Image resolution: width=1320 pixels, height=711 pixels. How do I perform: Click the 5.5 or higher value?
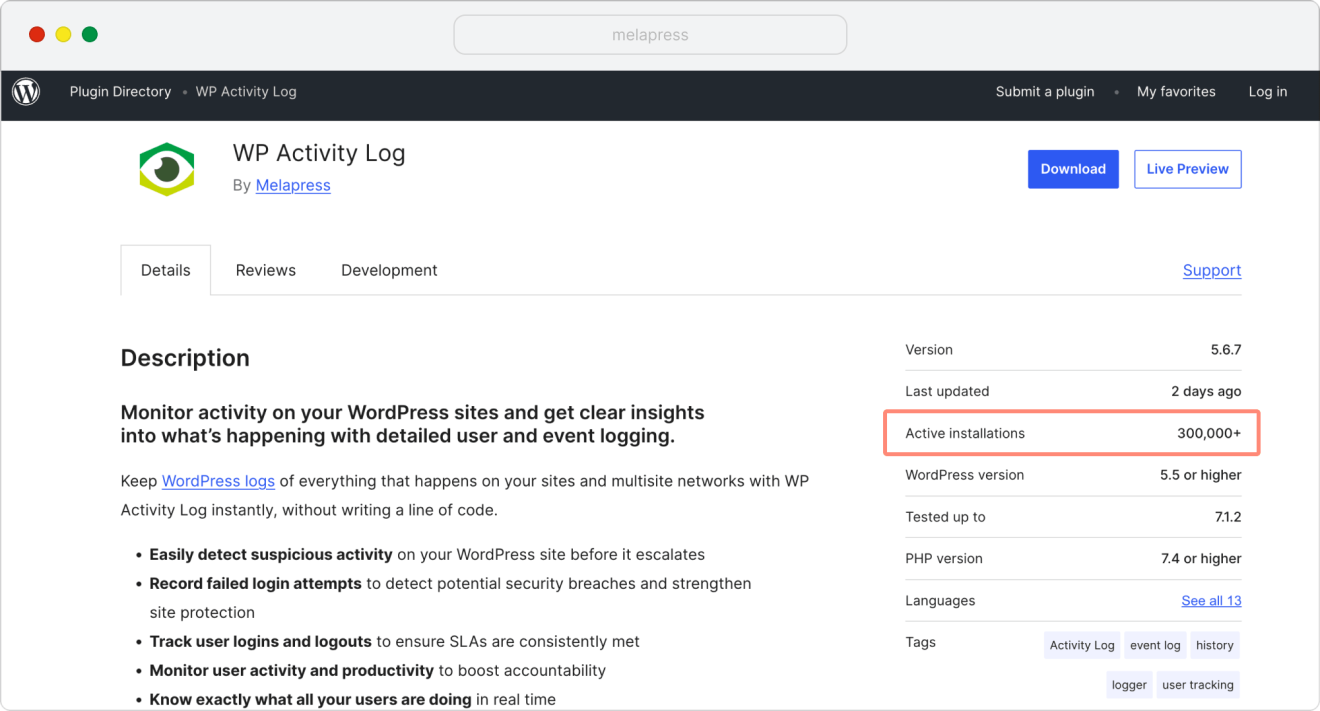[x=1201, y=475]
